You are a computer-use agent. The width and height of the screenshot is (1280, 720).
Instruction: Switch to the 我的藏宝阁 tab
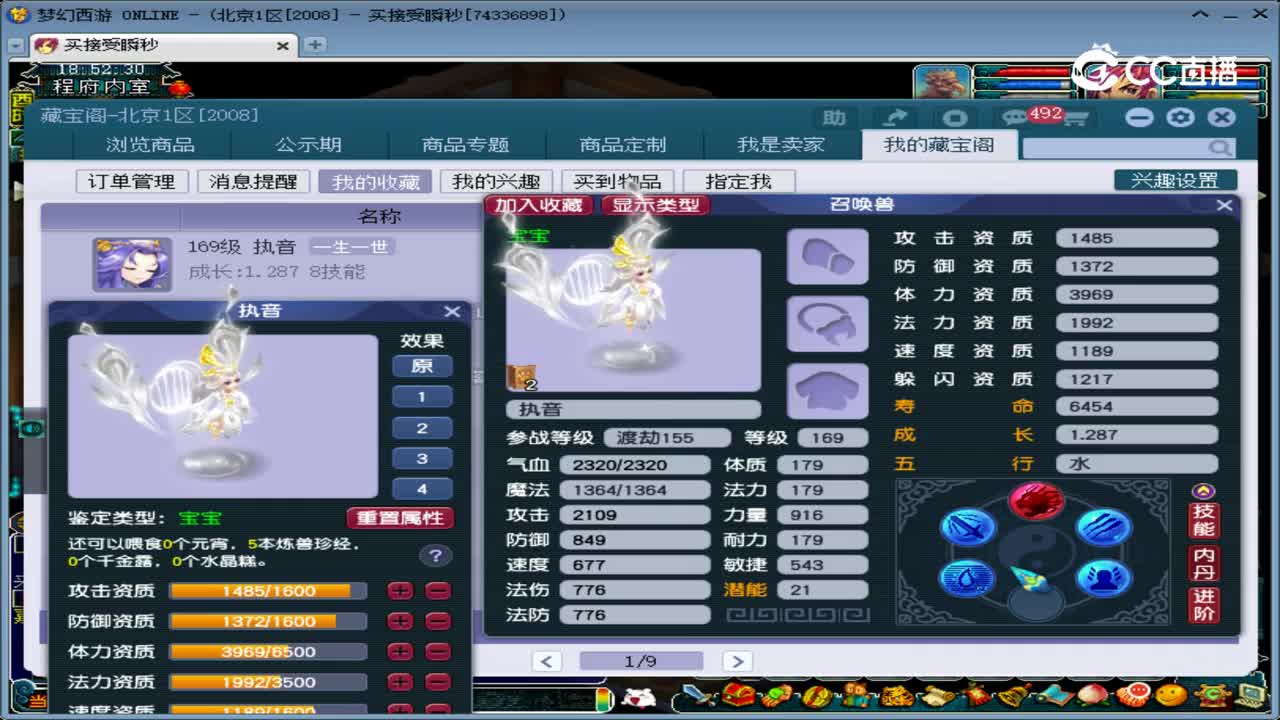click(939, 145)
